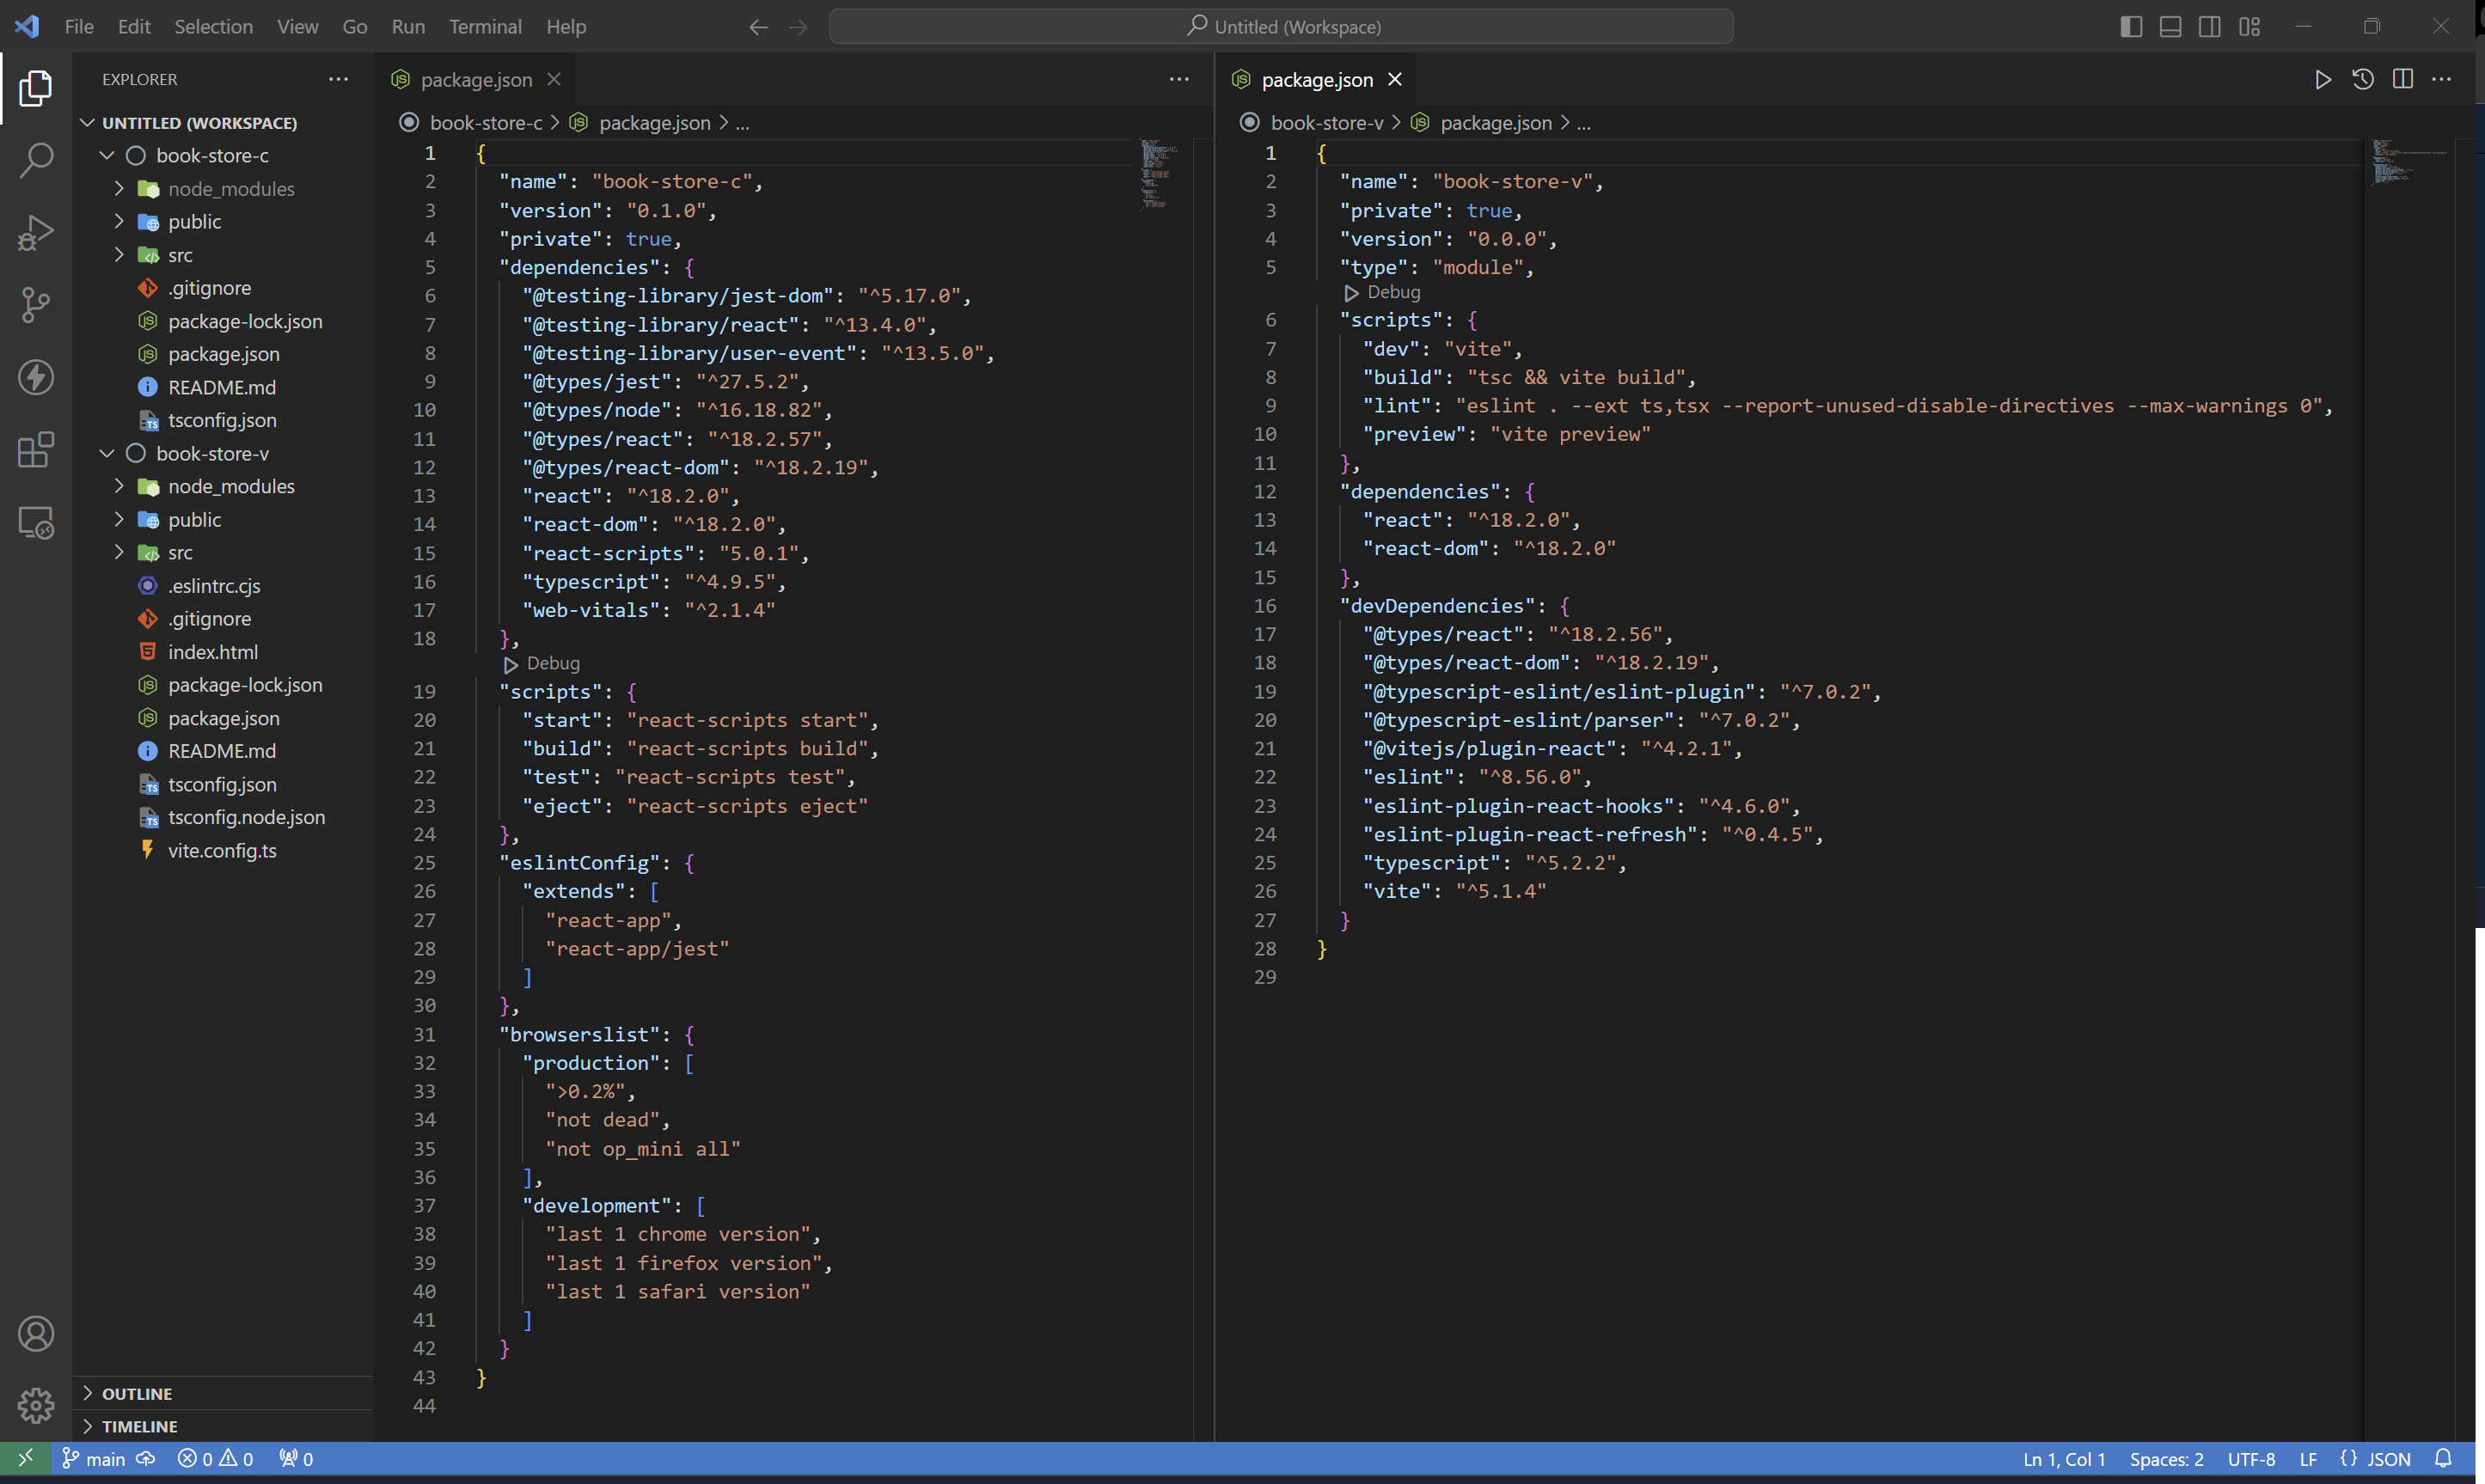The width and height of the screenshot is (2485, 1484).
Task: Close the left package.json tab
Action: (554, 79)
